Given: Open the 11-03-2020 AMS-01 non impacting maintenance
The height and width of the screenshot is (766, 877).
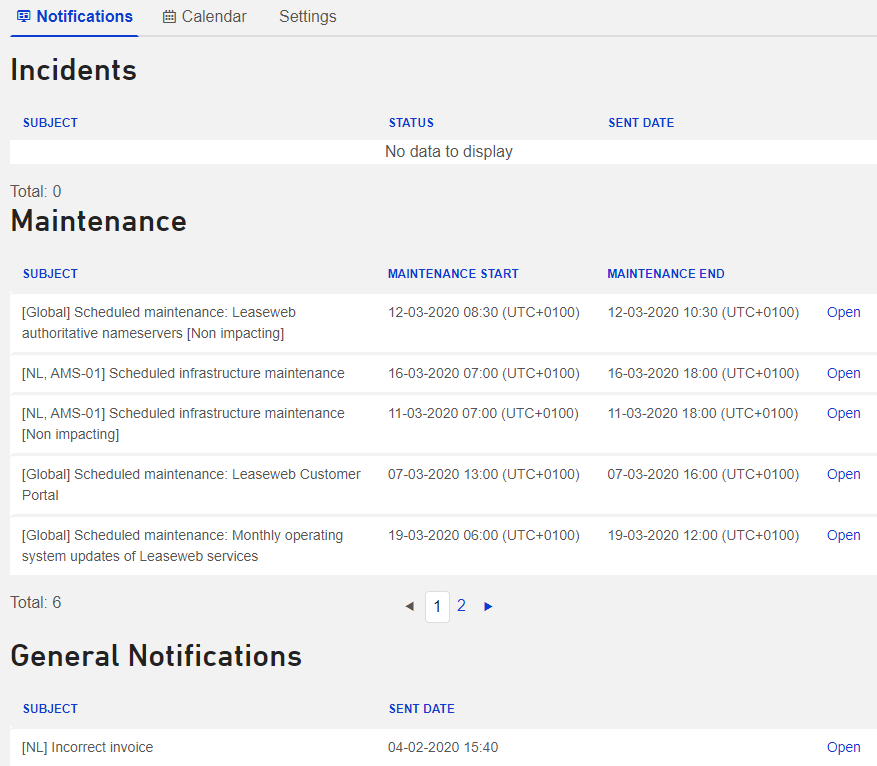Looking at the screenshot, I should [843, 413].
